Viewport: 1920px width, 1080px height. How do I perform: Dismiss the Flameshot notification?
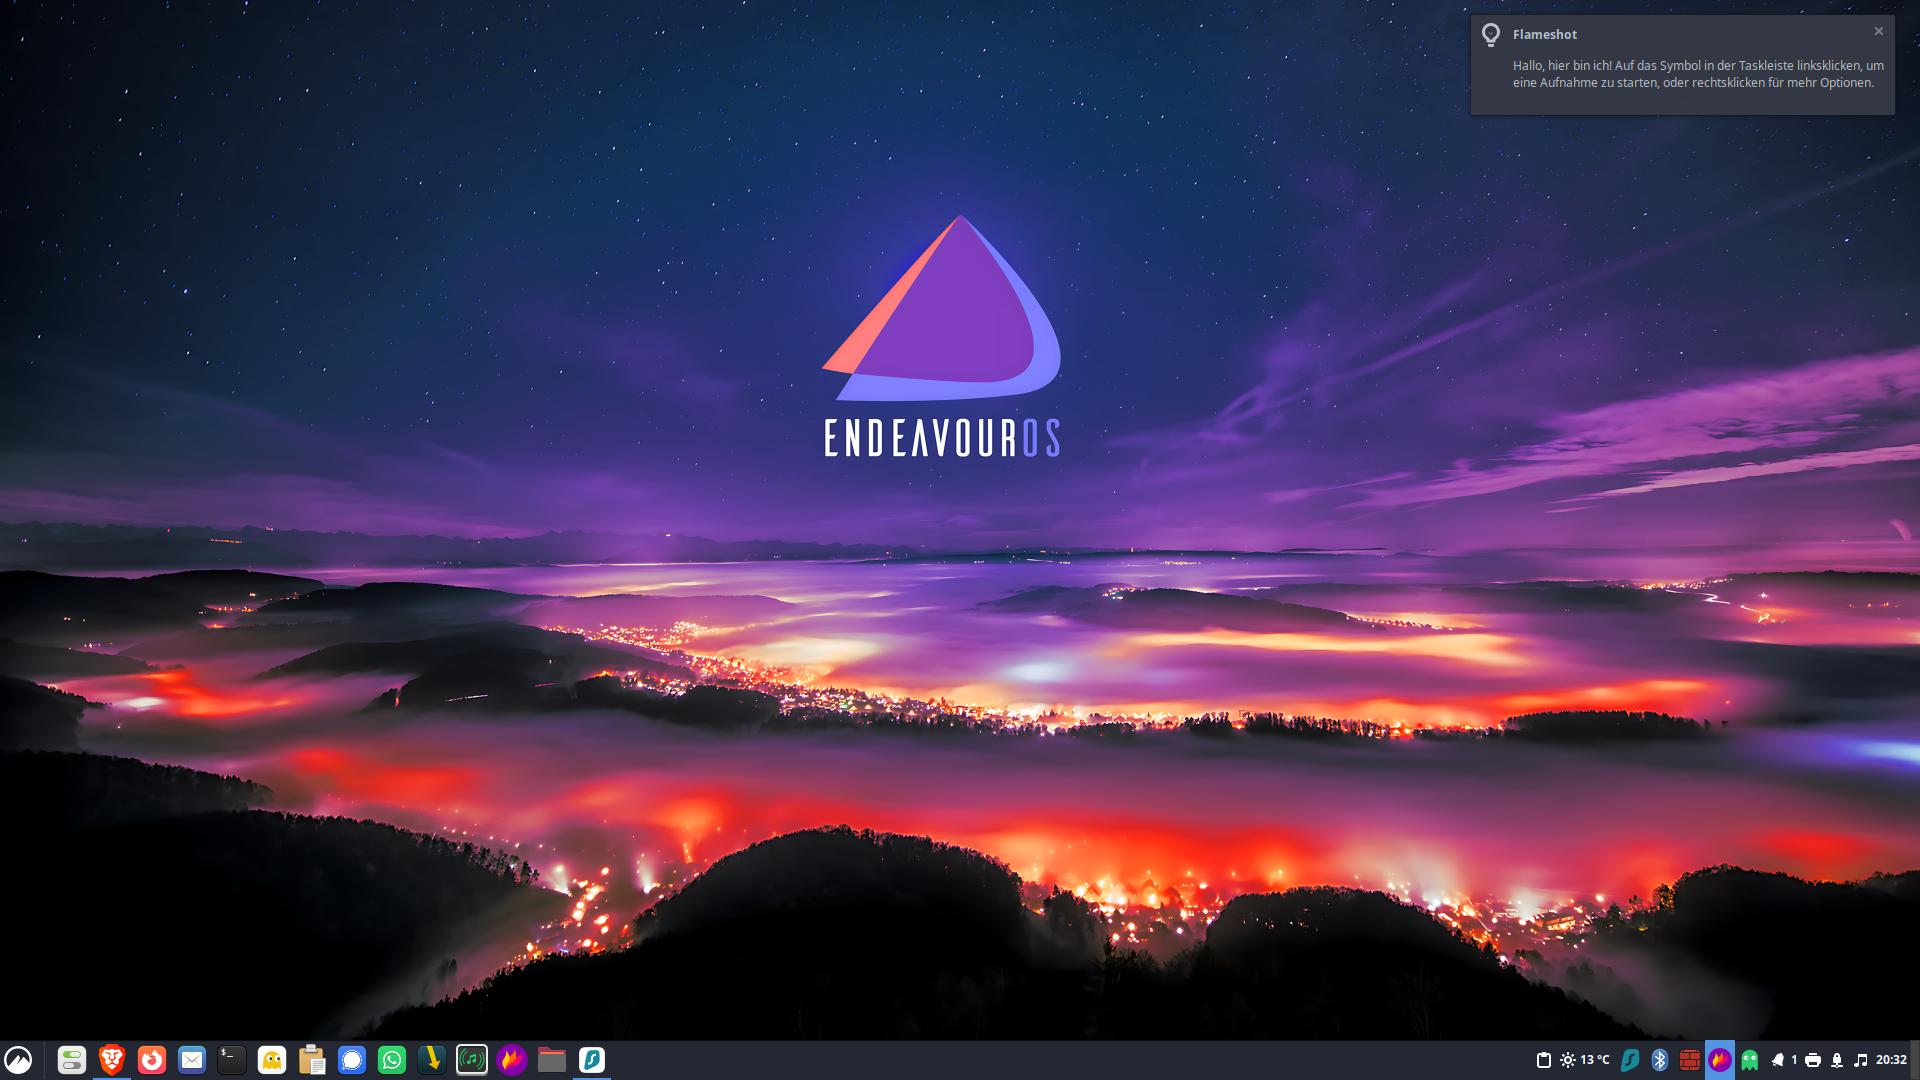[x=1879, y=32]
